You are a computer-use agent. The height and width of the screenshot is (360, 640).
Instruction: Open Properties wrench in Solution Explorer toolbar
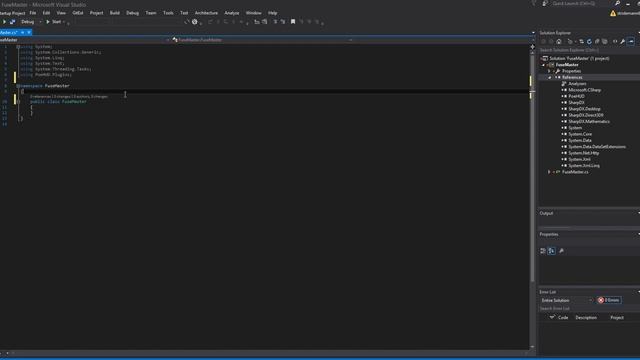(x=622, y=41)
